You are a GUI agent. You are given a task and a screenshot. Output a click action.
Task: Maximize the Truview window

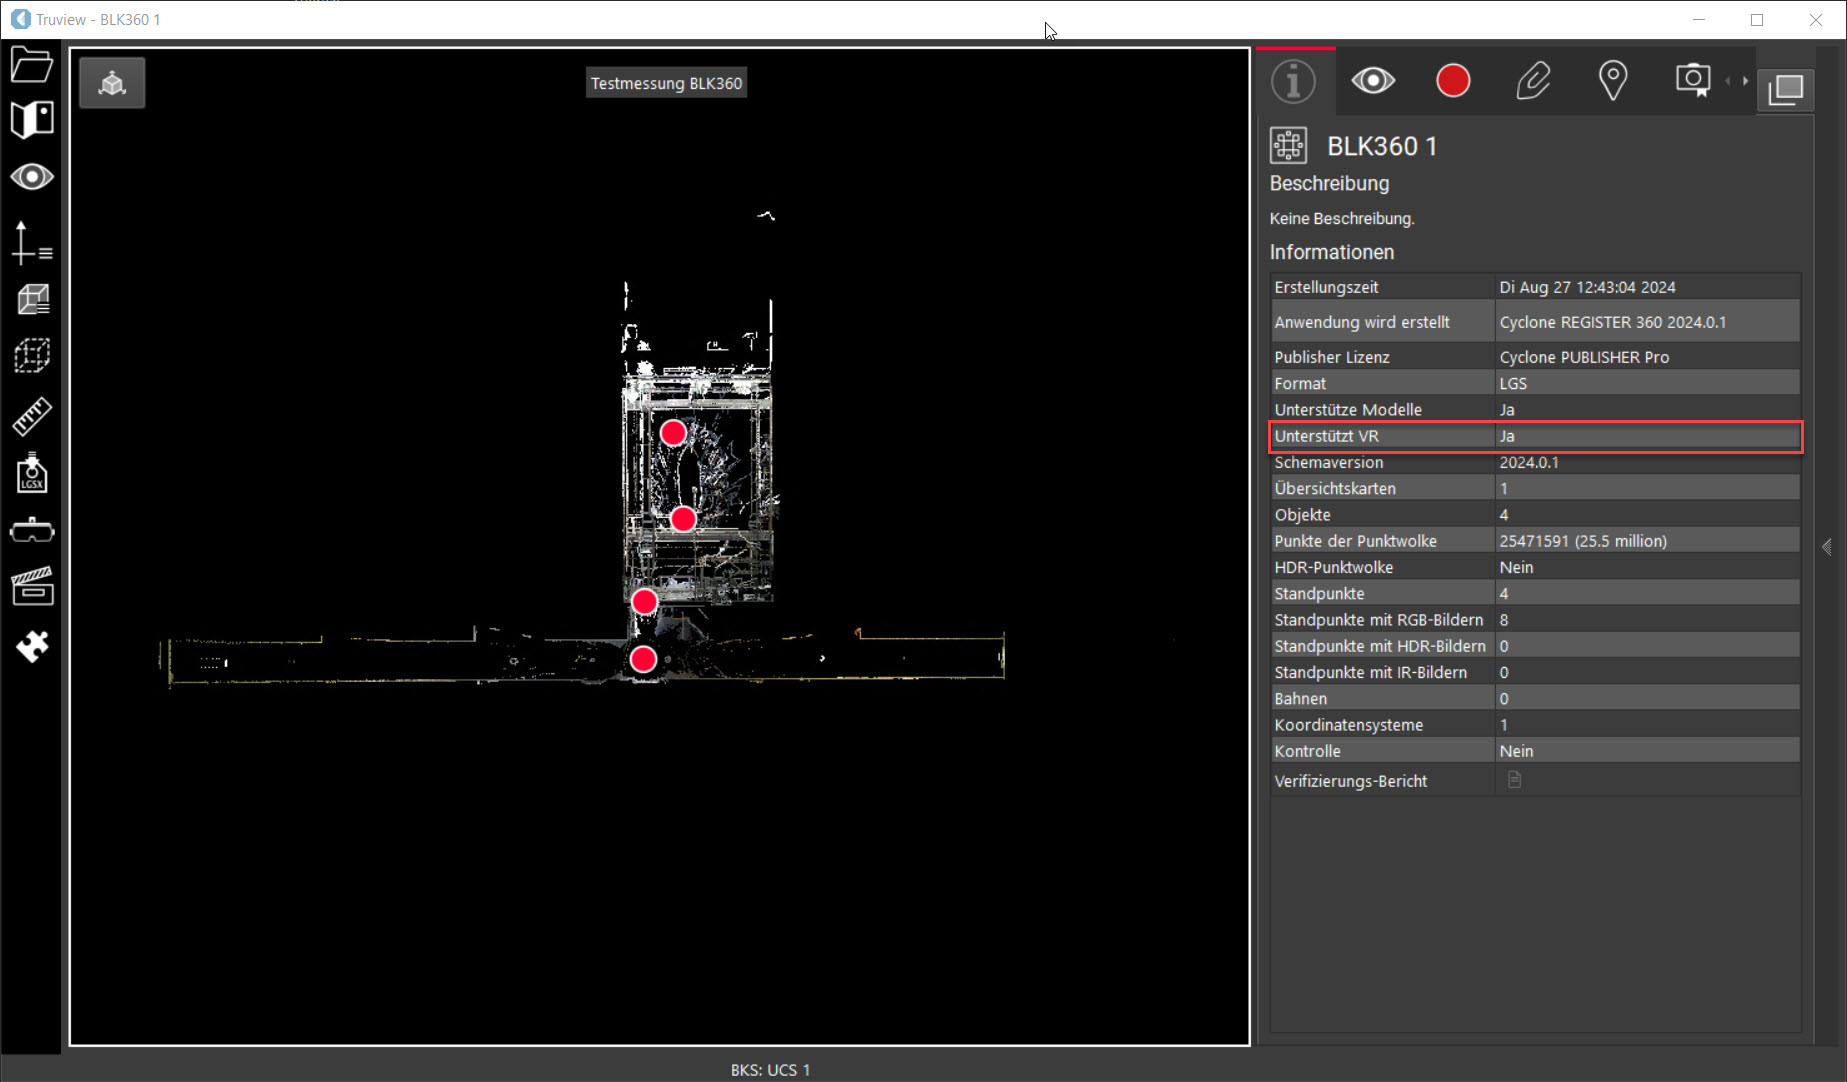tap(1757, 19)
